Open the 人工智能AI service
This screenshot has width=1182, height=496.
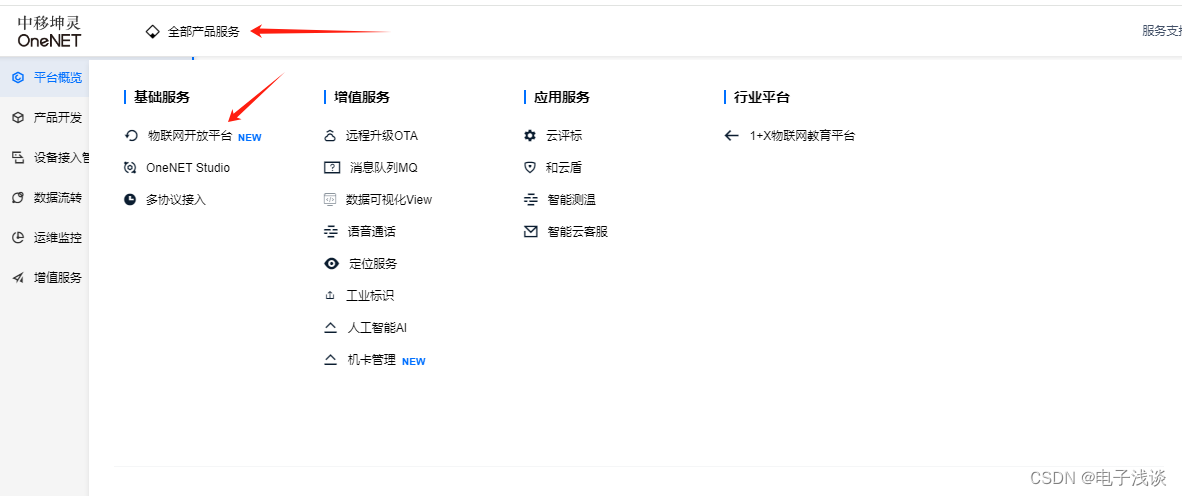tap(377, 328)
